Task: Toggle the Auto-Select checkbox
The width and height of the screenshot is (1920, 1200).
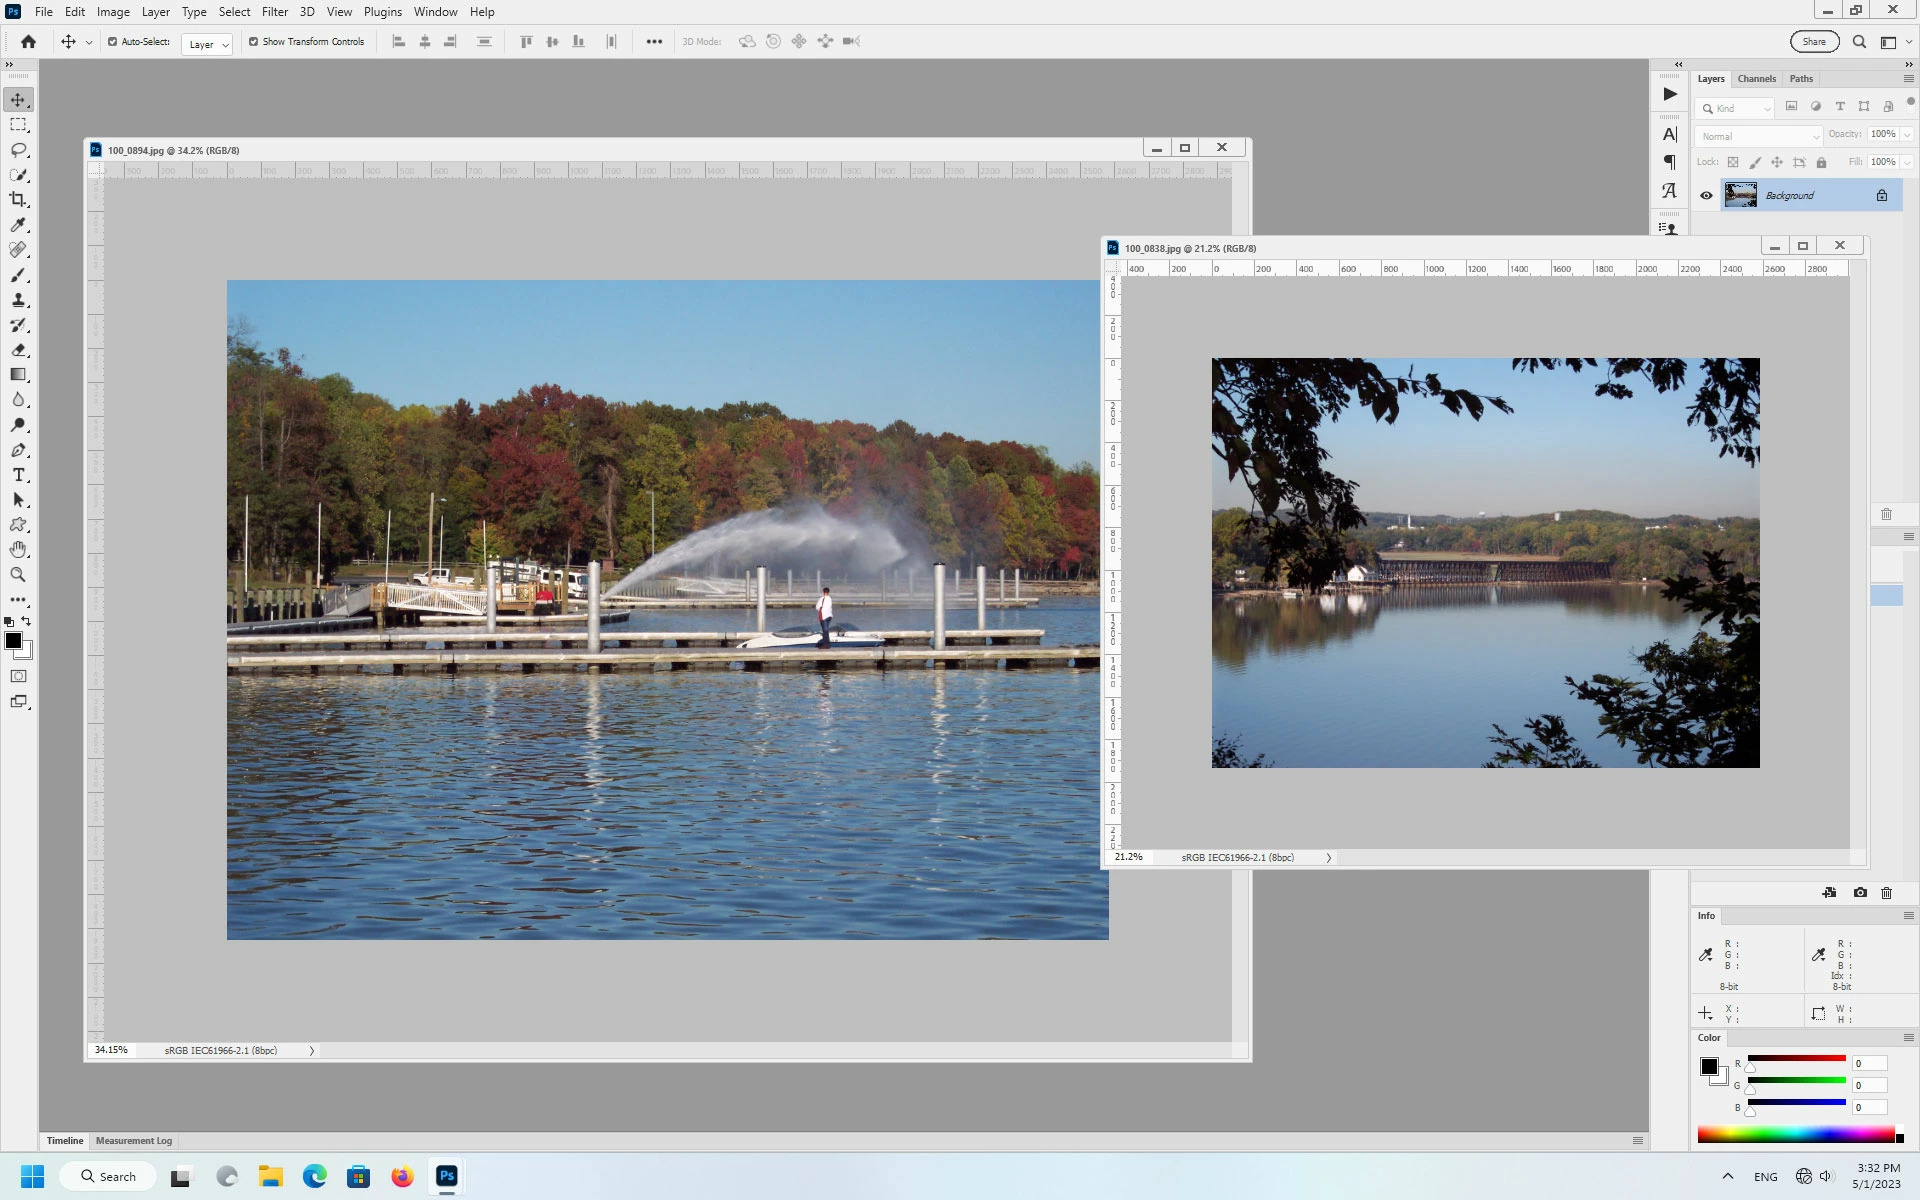Action: pyautogui.click(x=112, y=42)
